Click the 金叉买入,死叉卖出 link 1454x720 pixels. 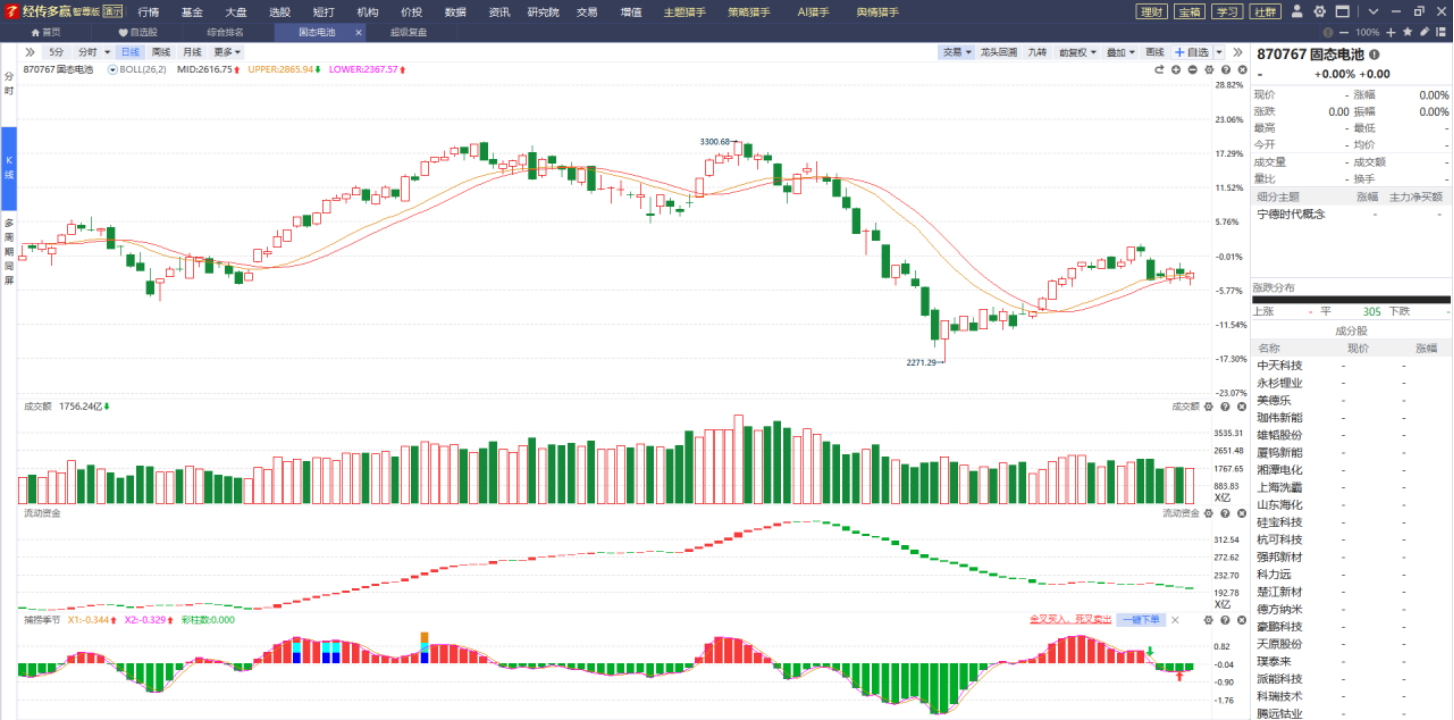pyautogui.click(x=1070, y=620)
